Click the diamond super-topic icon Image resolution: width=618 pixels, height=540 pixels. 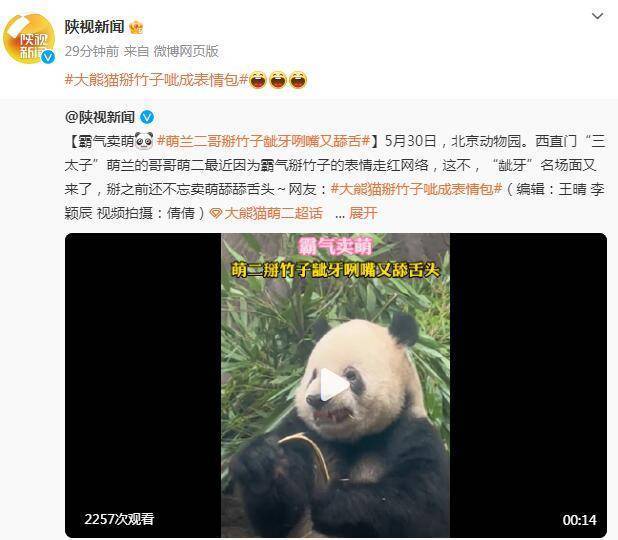(216, 213)
